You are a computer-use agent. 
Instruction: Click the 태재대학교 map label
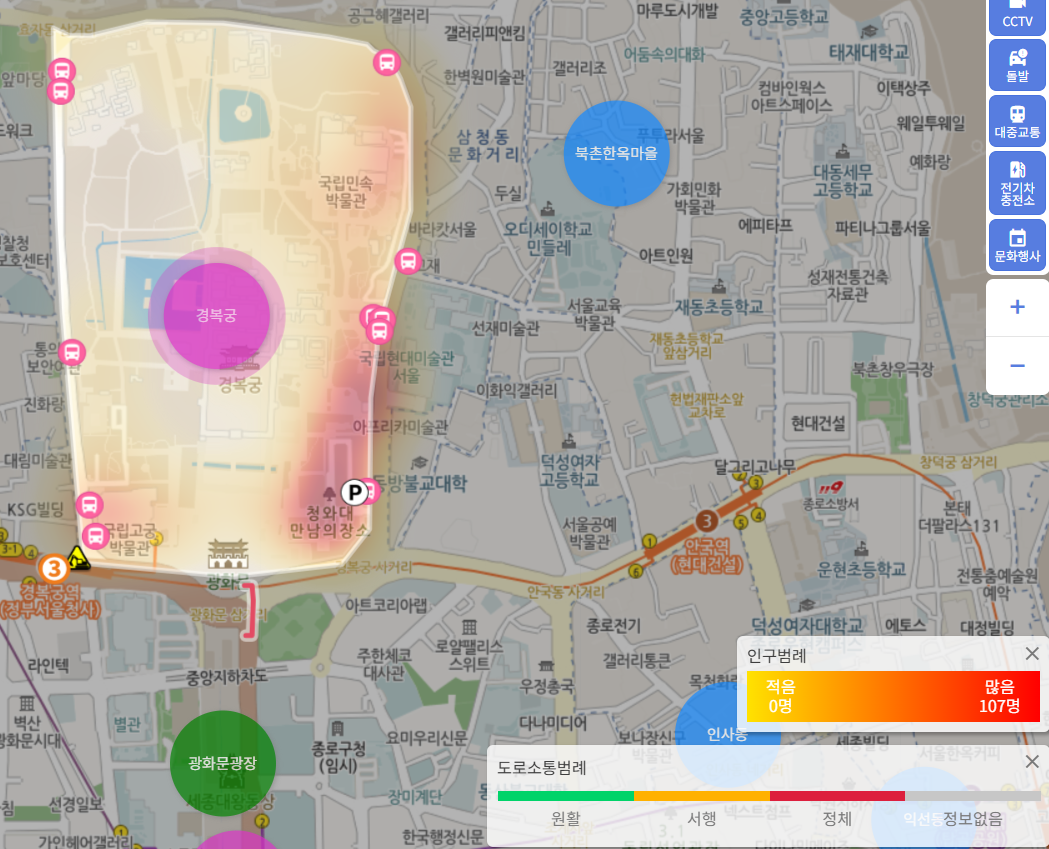tap(869, 52)
